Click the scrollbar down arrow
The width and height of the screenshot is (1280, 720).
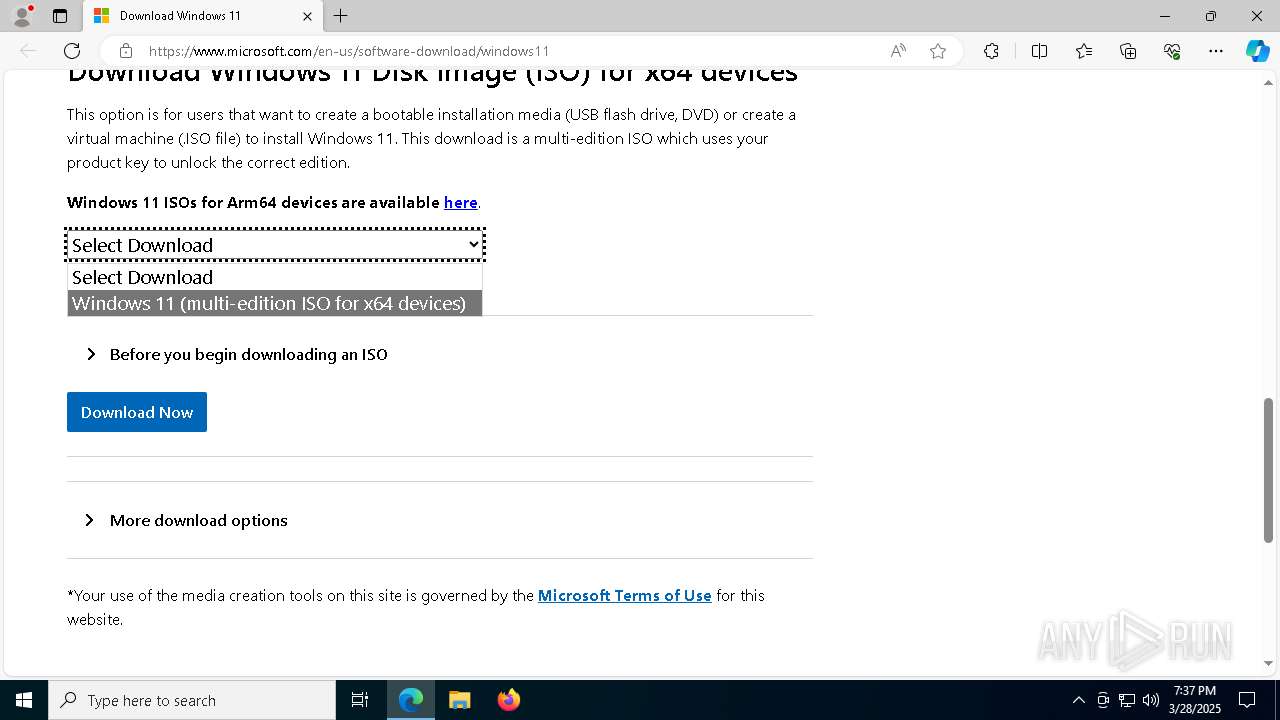click(1268, 663)
